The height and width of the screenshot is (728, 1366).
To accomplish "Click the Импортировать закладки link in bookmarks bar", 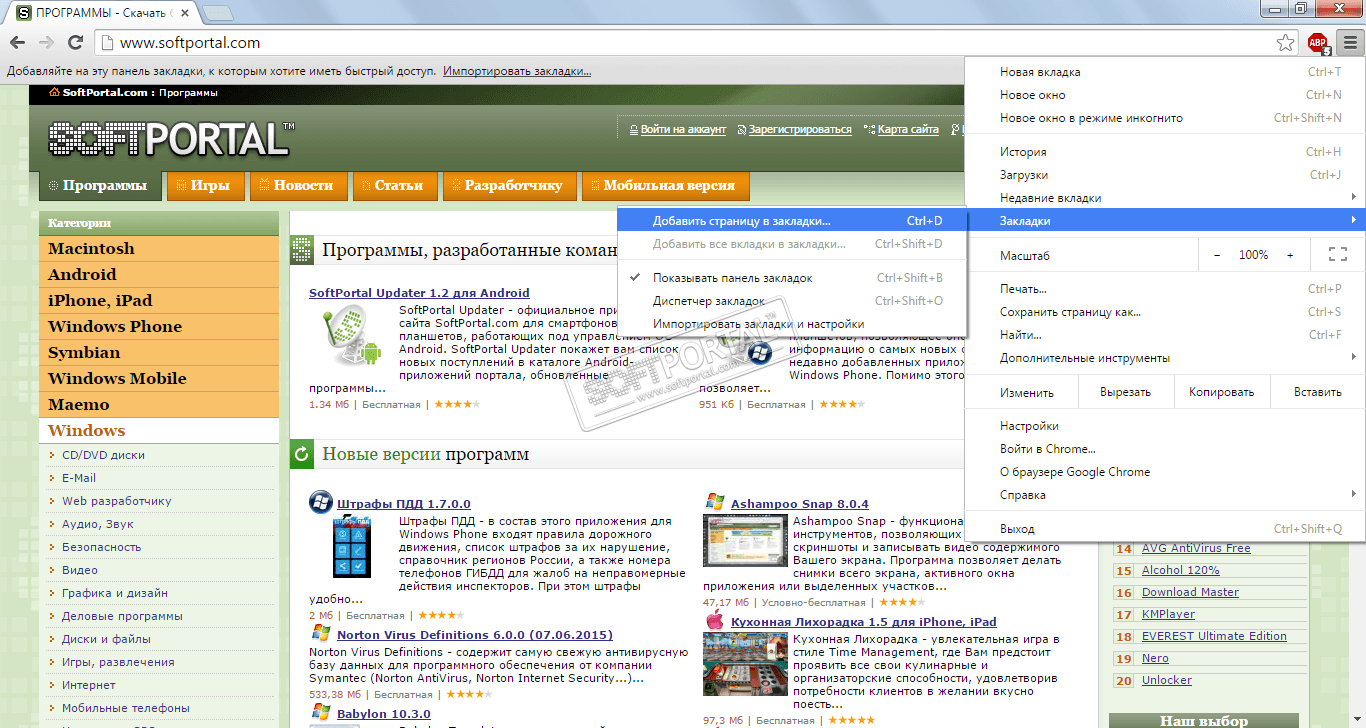I will 518,72.
